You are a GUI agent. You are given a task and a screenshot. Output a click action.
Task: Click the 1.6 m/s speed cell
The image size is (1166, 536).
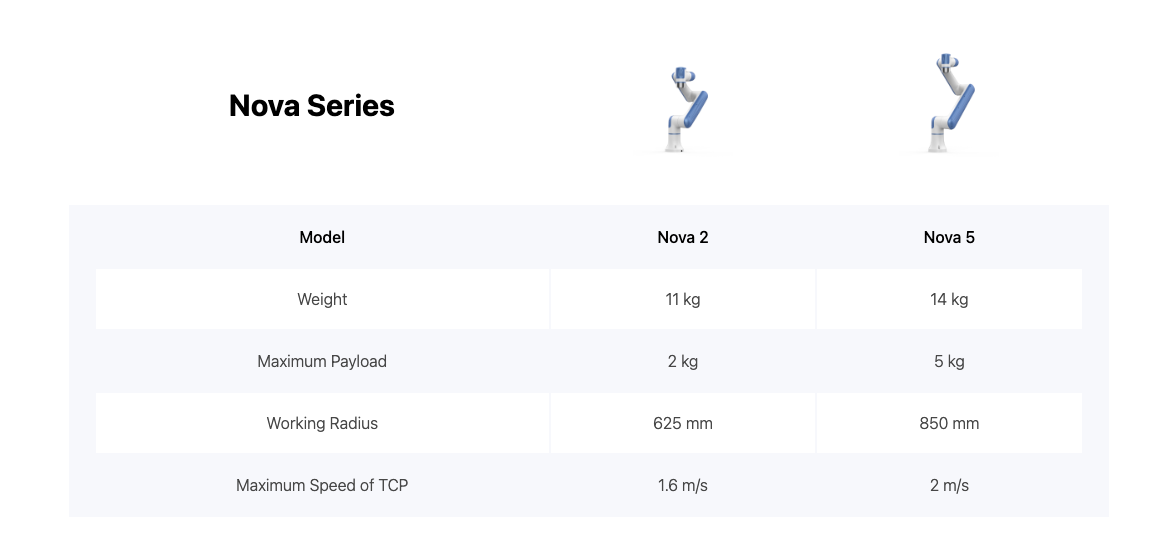pos(683,485)
